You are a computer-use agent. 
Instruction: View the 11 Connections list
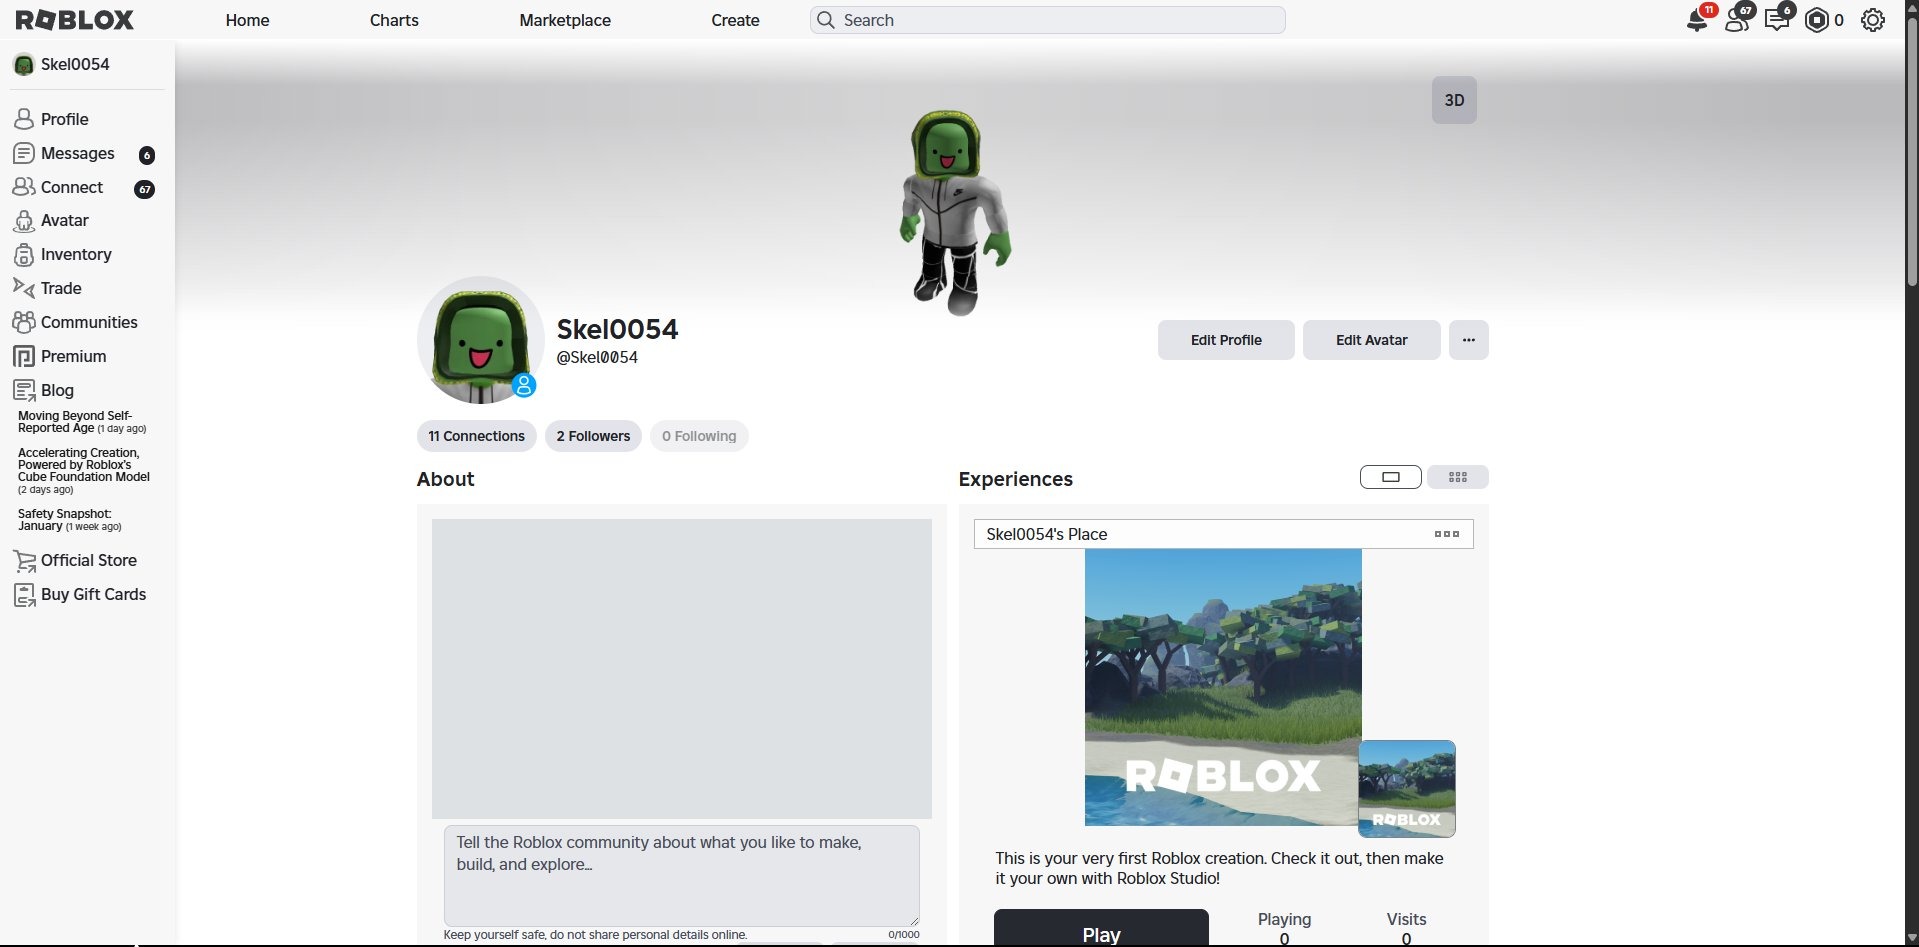476,436
